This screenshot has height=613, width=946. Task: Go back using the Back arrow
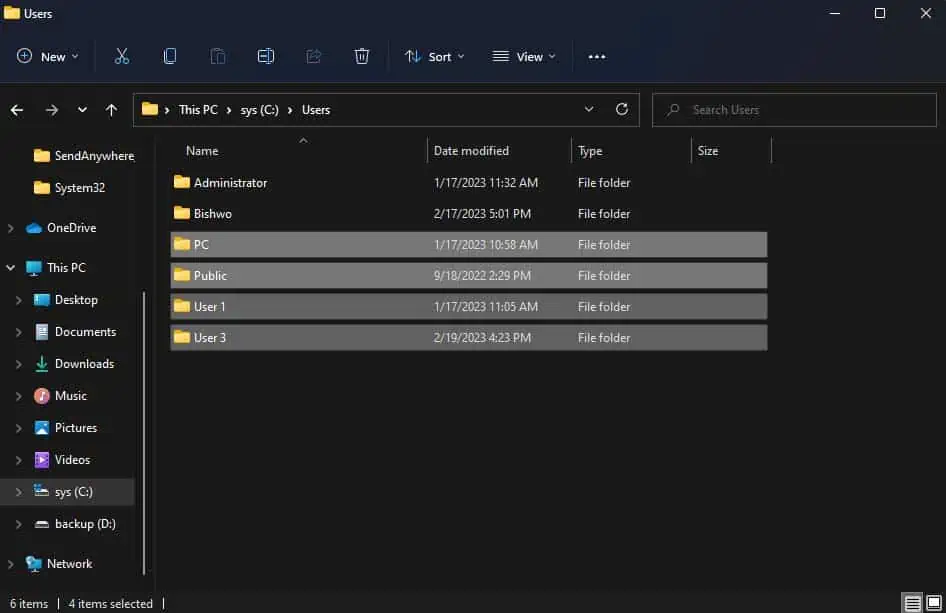(x=17, y=110)
